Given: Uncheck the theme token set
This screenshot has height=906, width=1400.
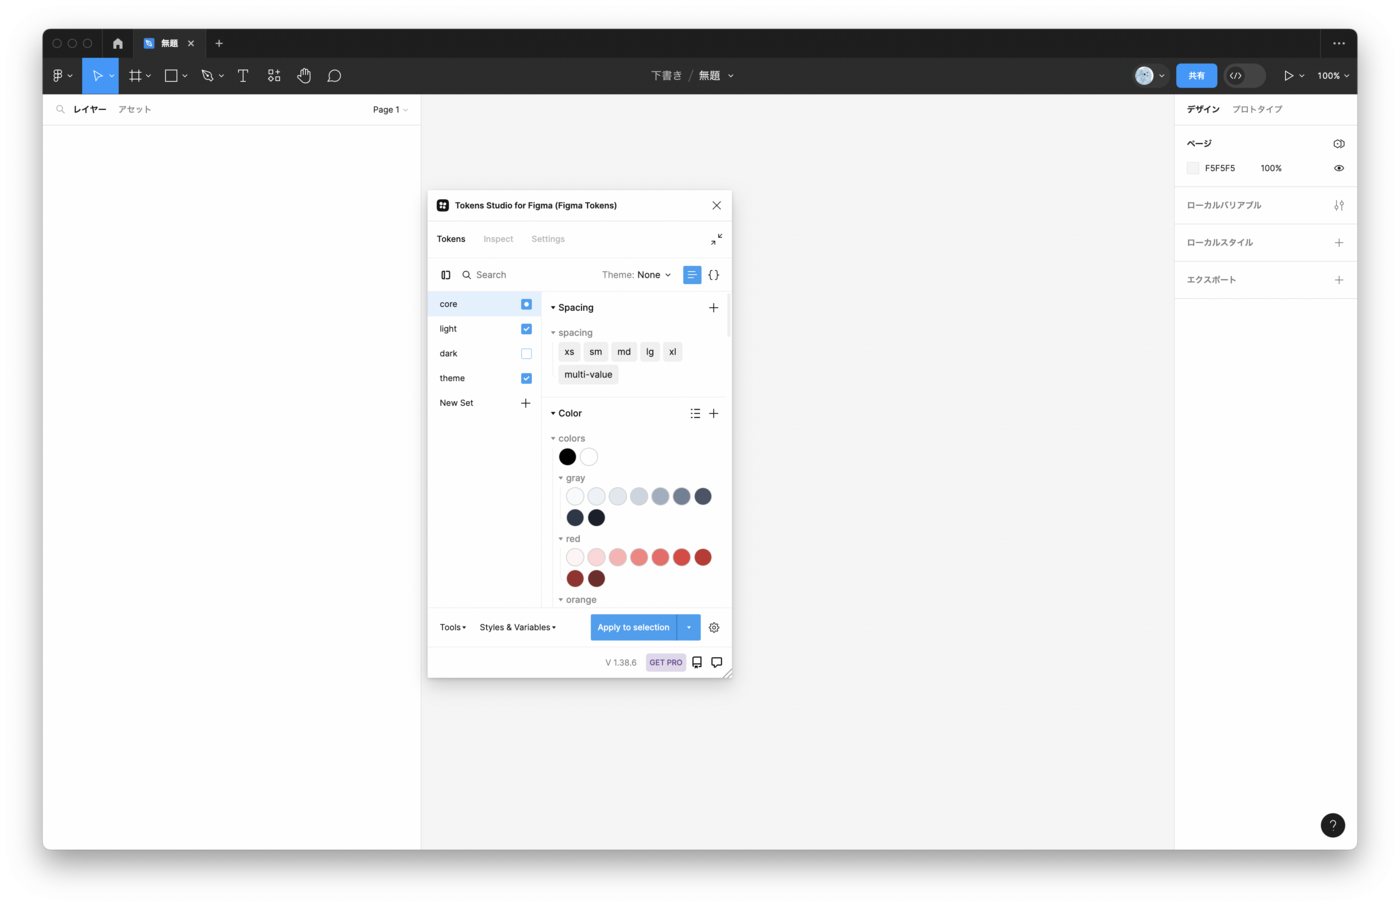Looking at the screenshot, I should [526, 378].
